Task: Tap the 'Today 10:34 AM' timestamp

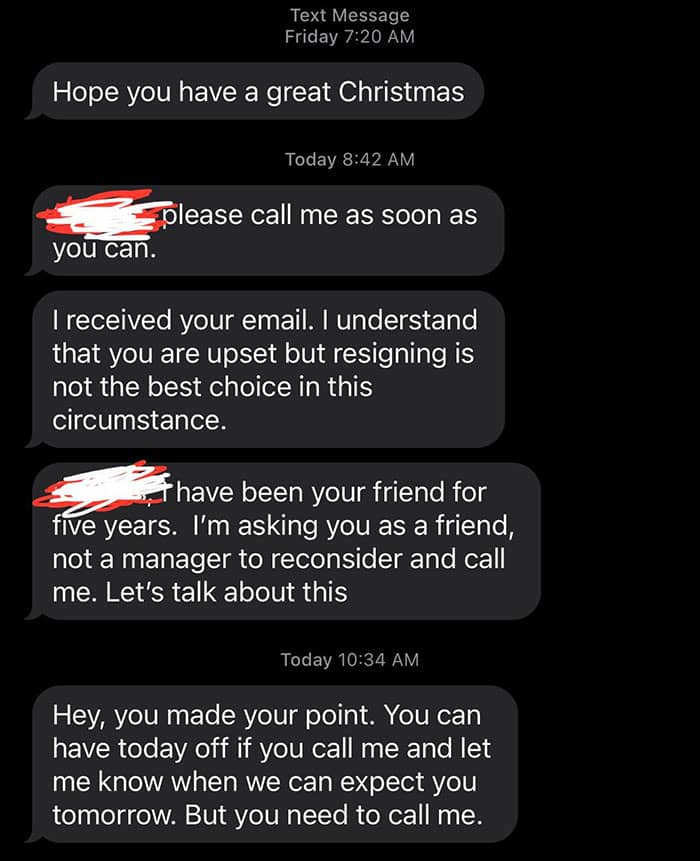Action: 350,659
